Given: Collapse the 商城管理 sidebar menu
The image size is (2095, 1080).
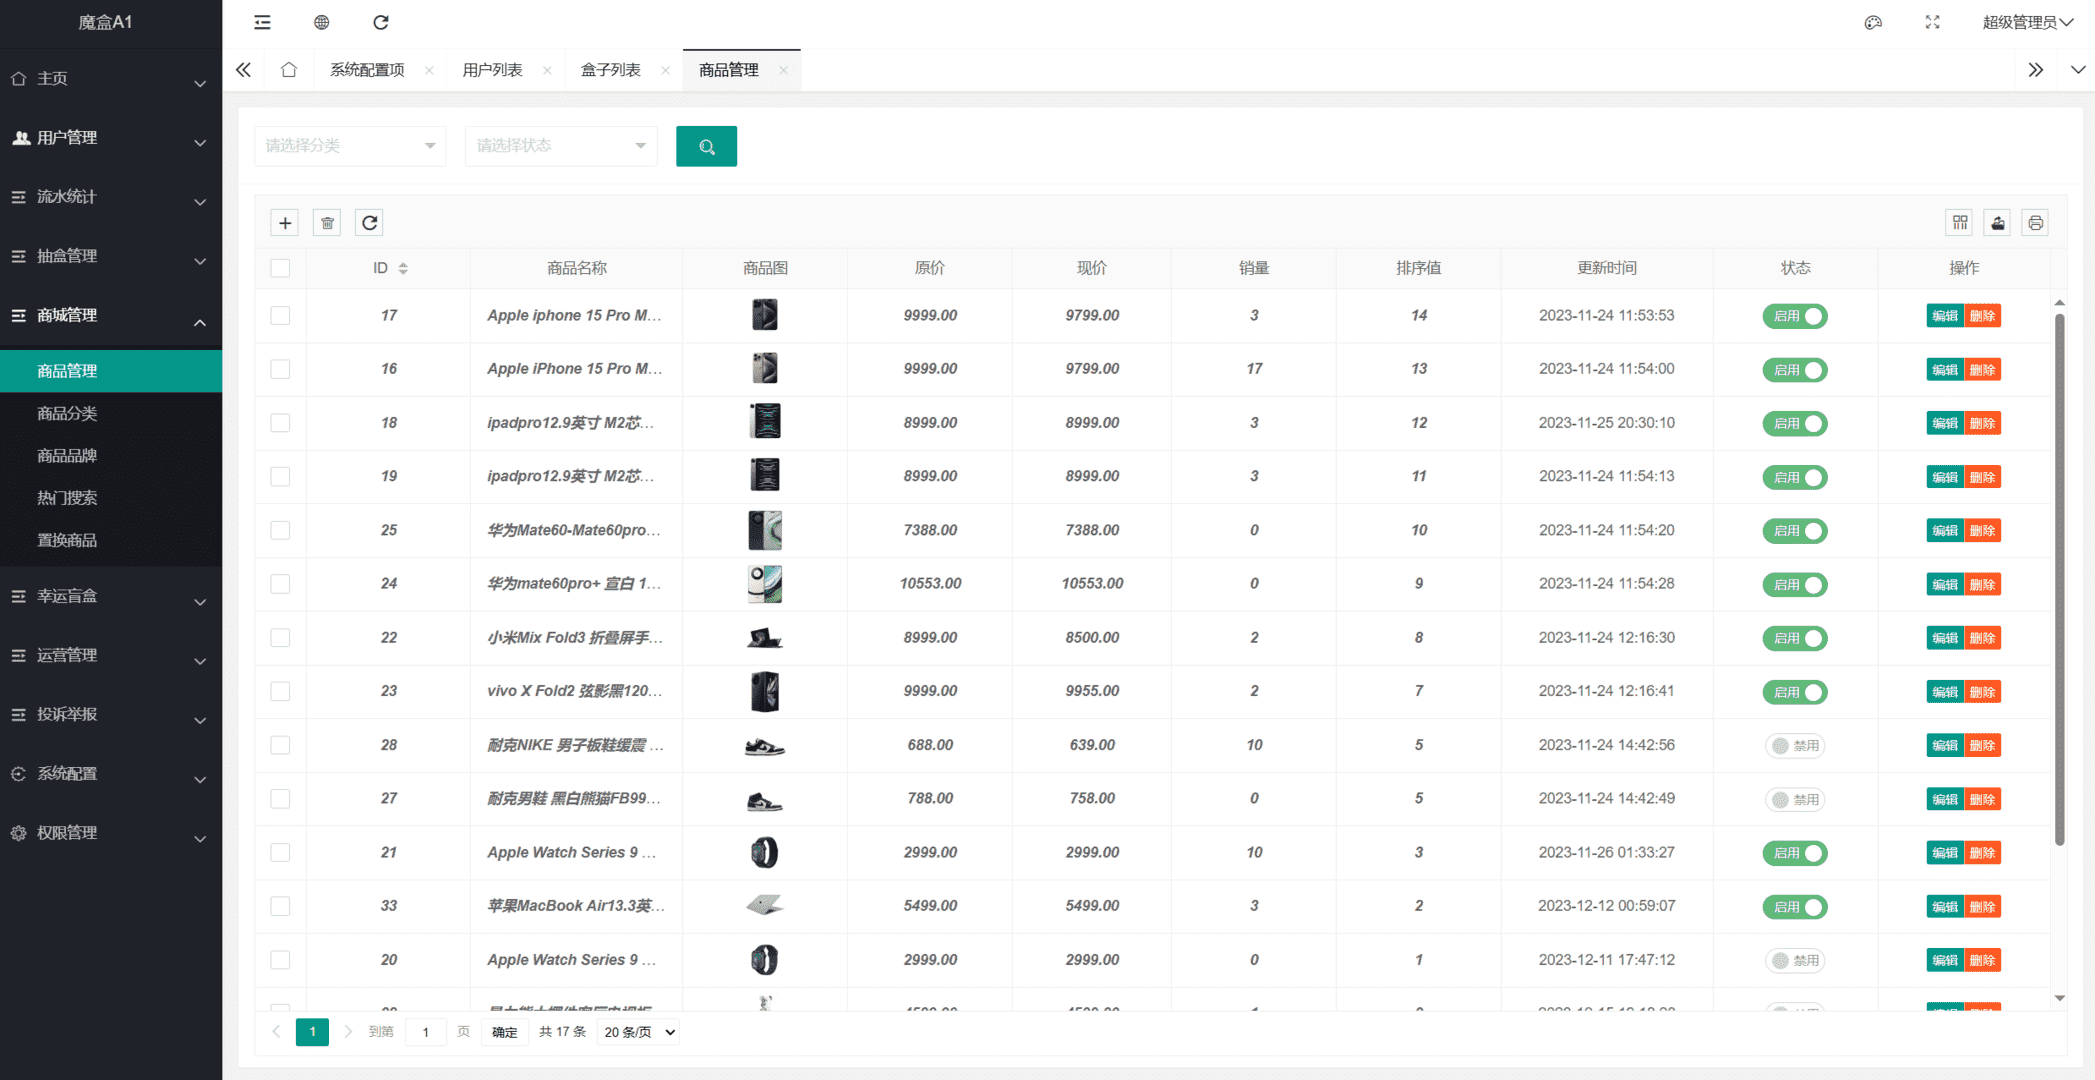Looking at the screenshot, I should (x=111, y=315).
